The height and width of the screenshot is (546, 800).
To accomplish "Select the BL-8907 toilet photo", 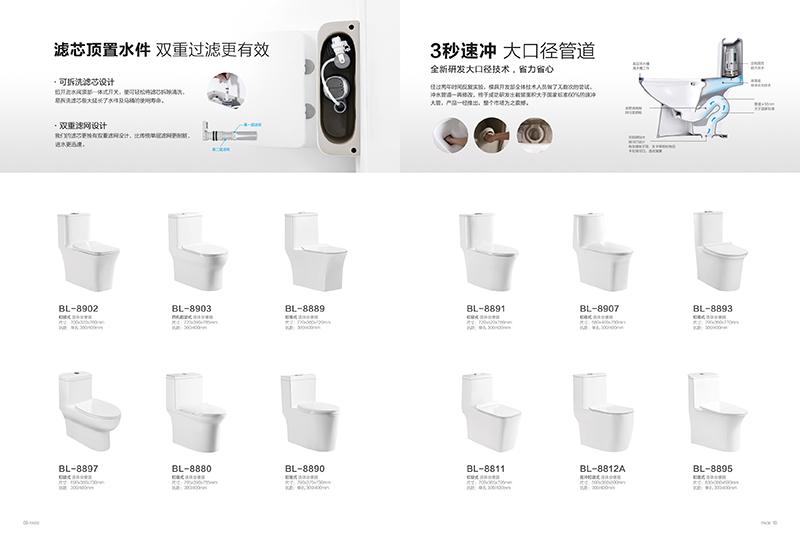I will [603, 251].
